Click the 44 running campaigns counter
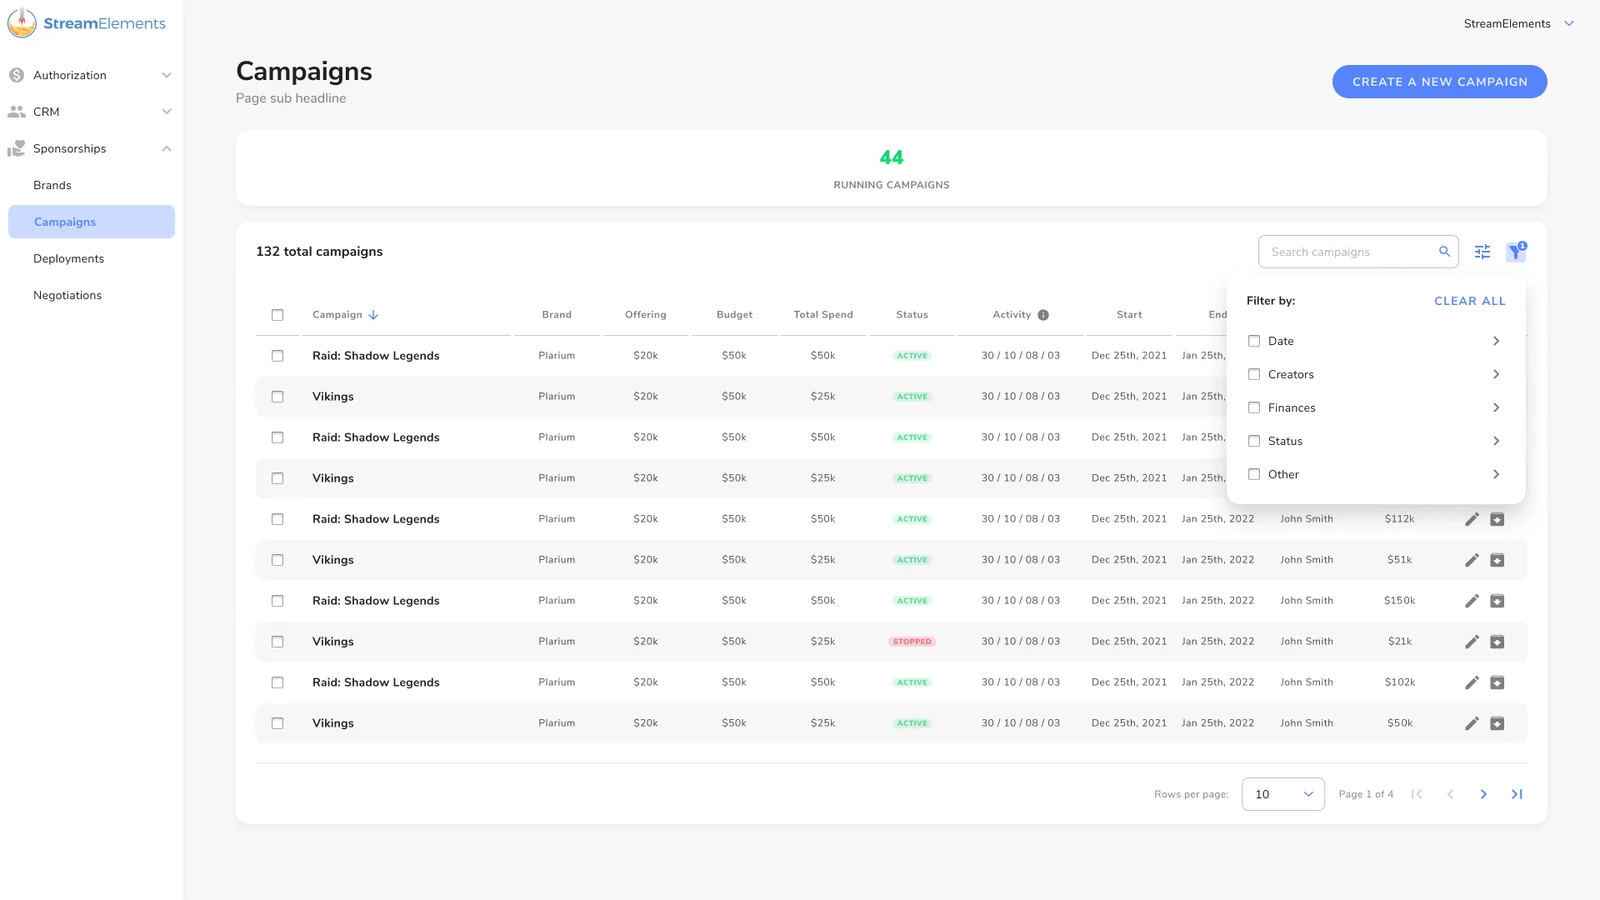1600x900 pixels. point(891,158)
